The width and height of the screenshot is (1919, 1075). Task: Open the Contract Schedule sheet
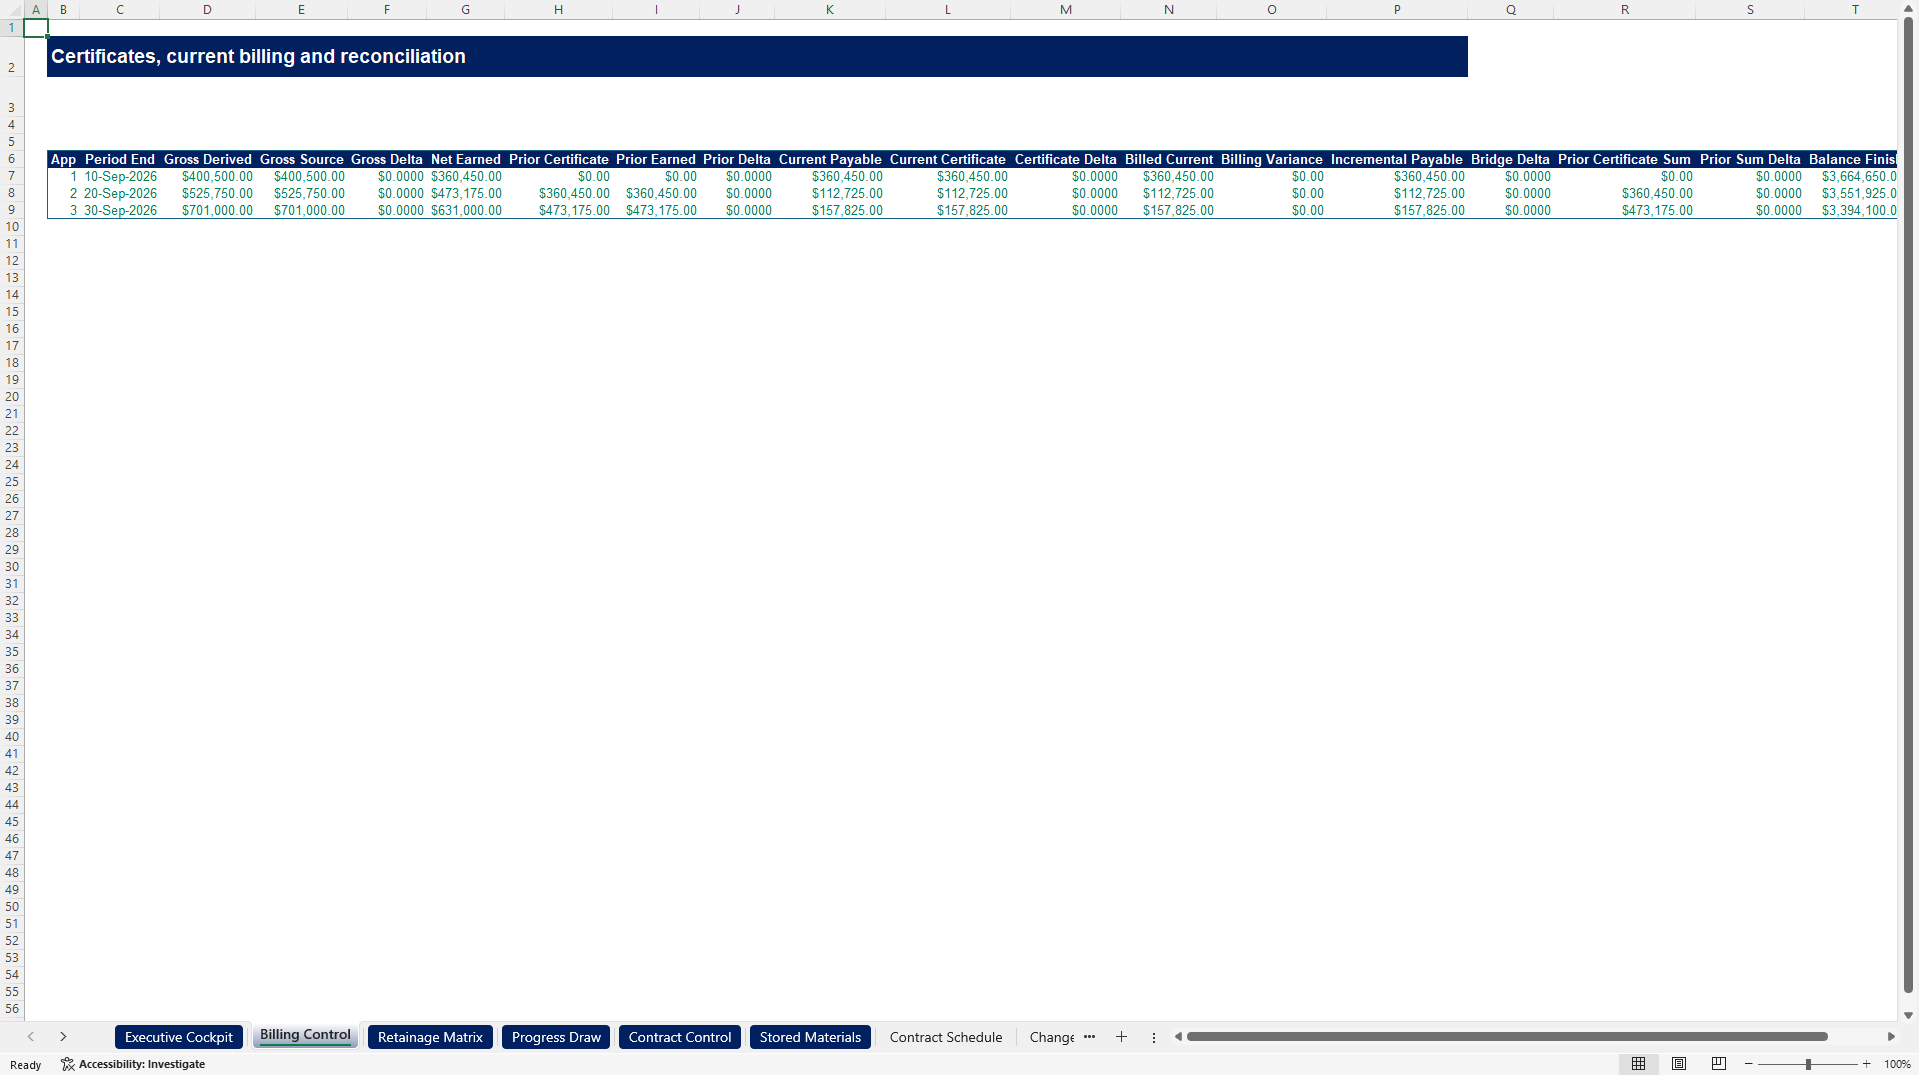pos(946,1037)
